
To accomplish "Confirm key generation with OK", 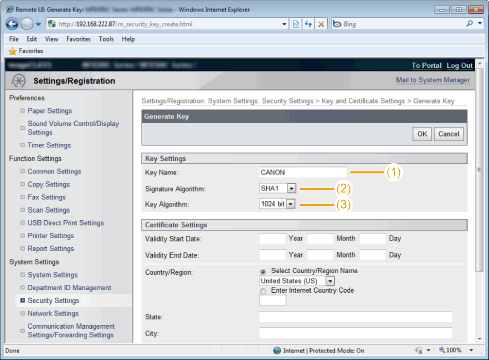I will (x=422, y=134).
